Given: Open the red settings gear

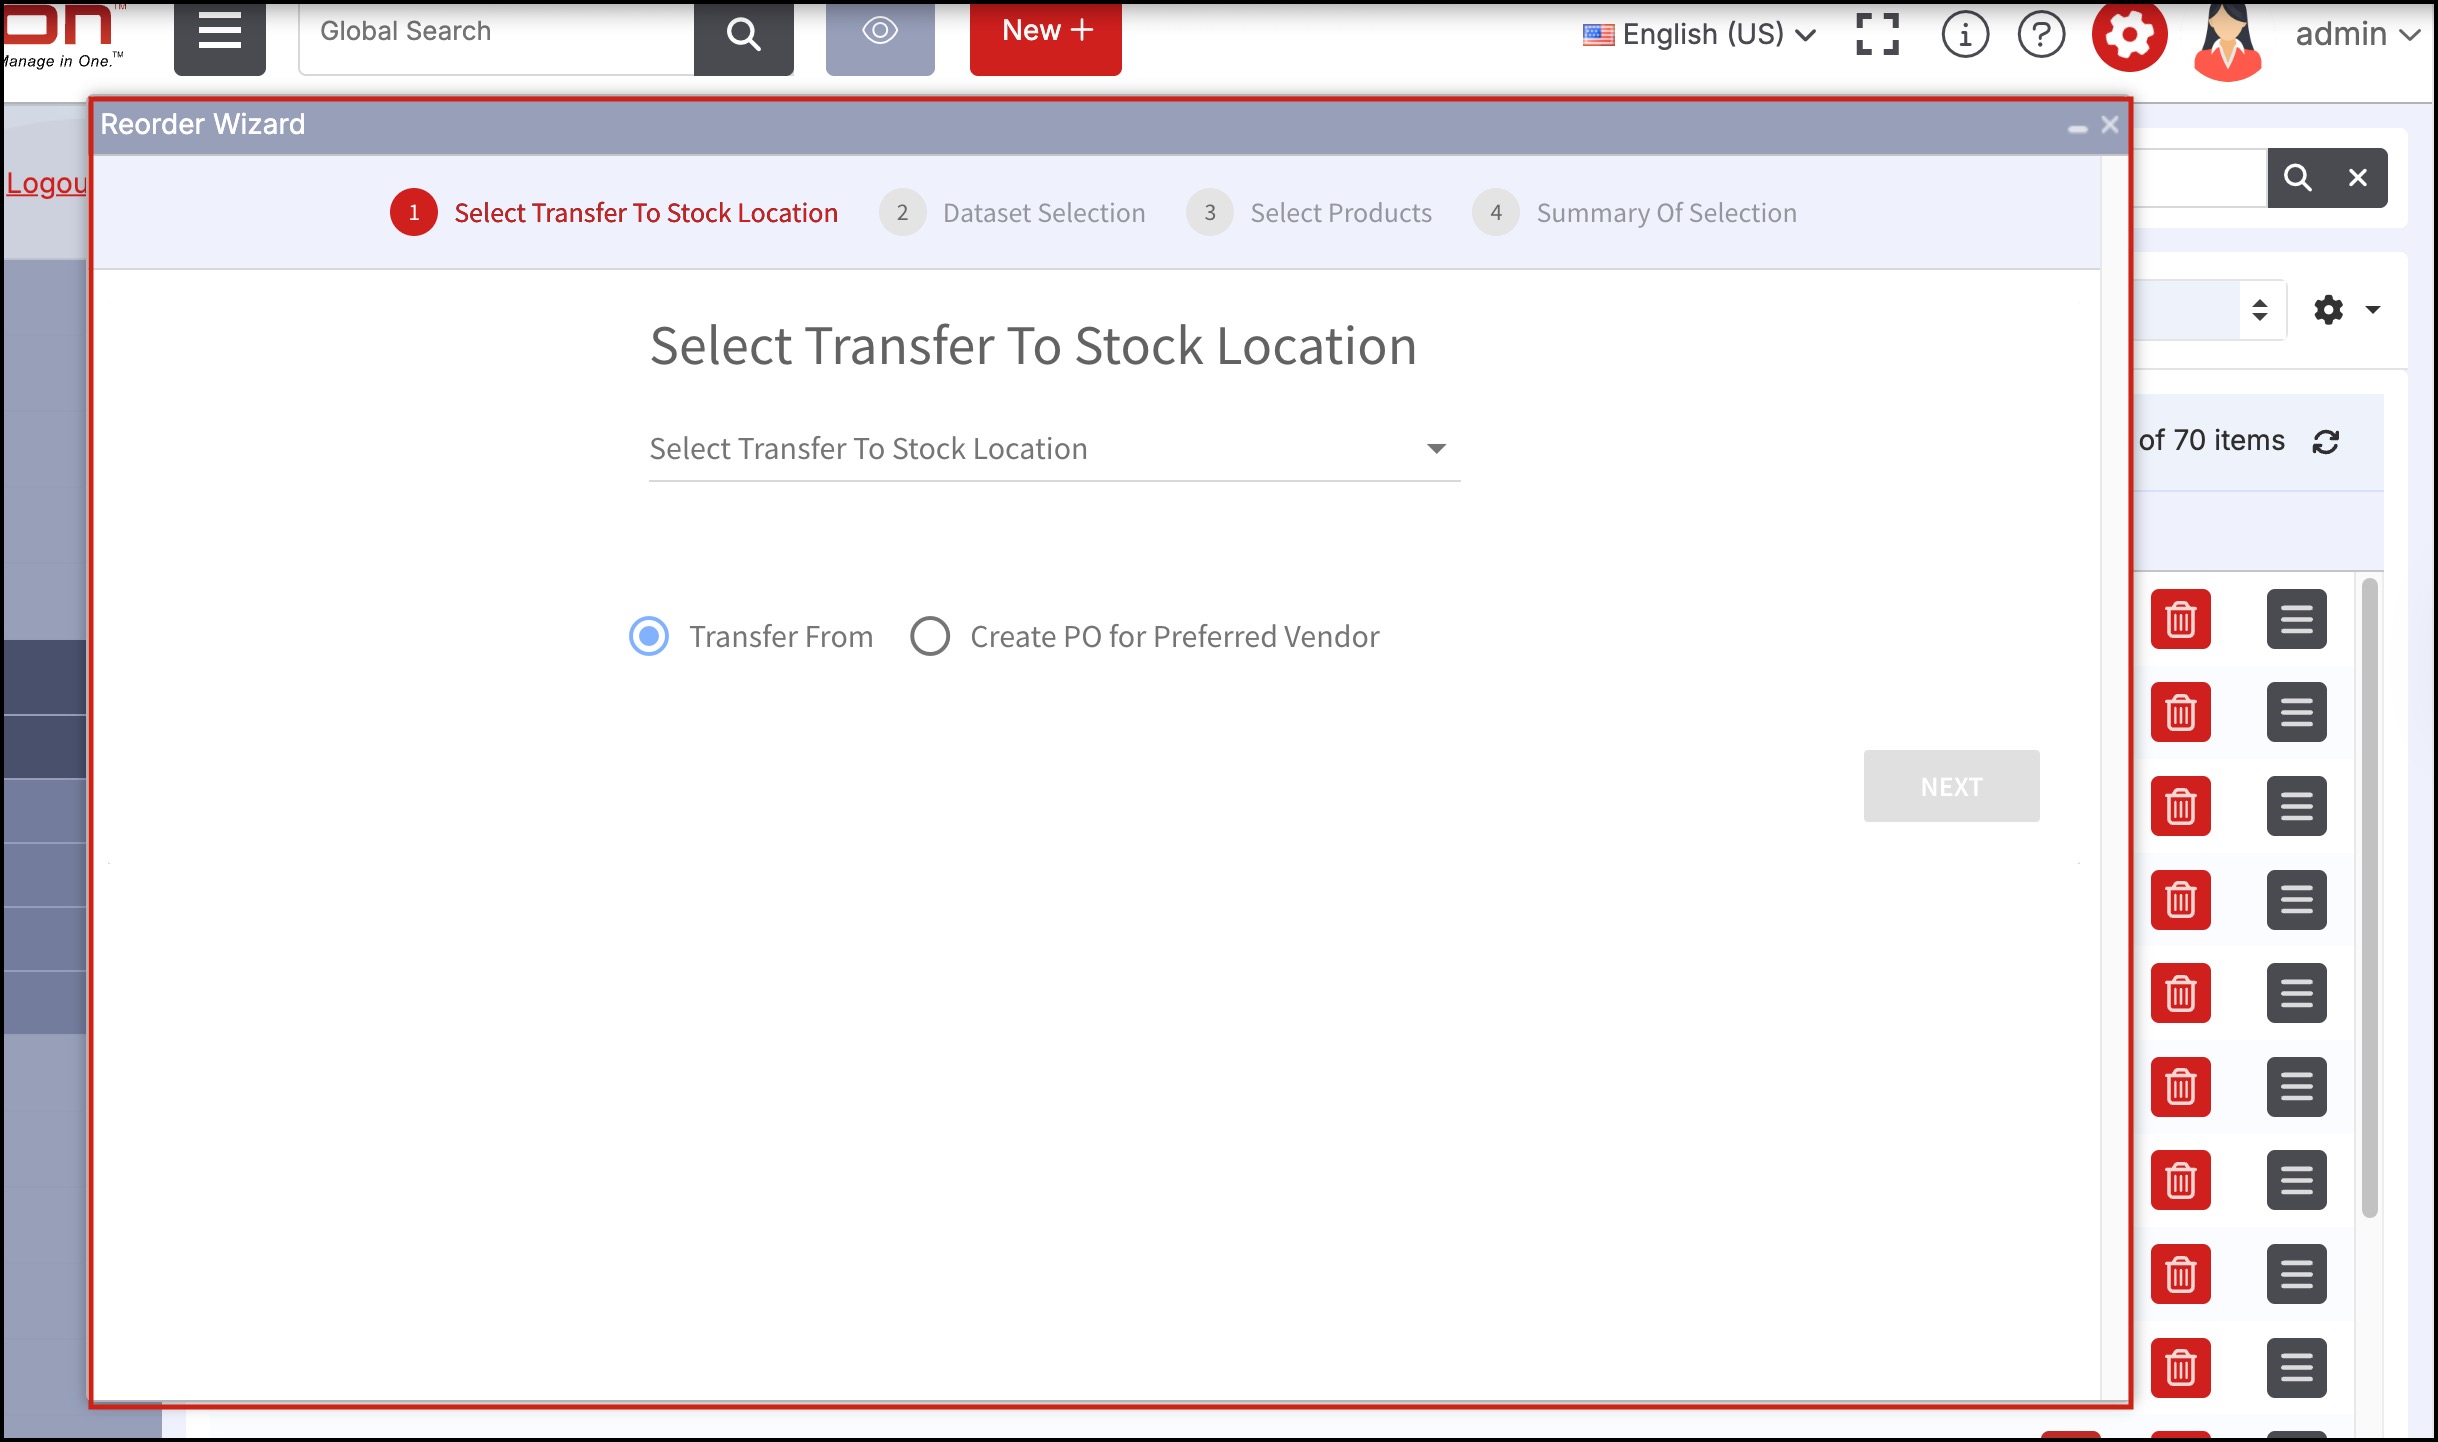Looking at the screenshot, I should [2130, 35].
